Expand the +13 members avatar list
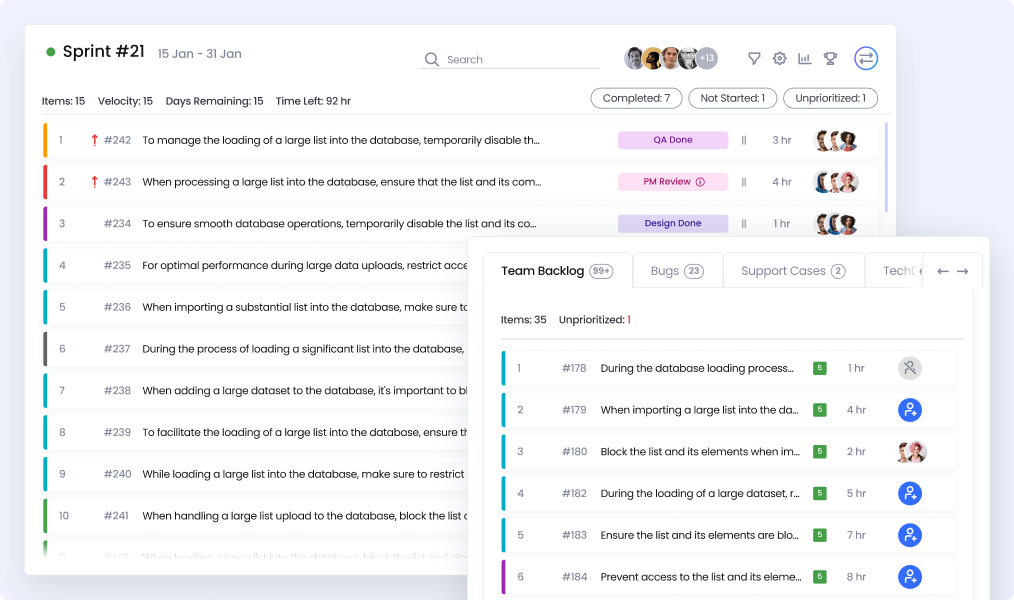Image resolution: width=1014 pixels, height=600 pixels. tap(707, 58)
